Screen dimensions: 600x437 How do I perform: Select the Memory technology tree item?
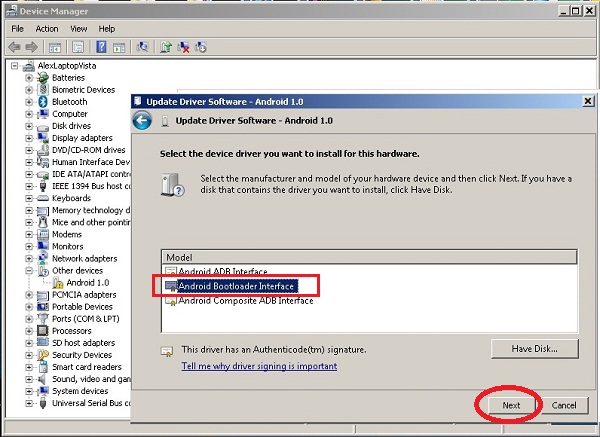click(x=91, y=210)
